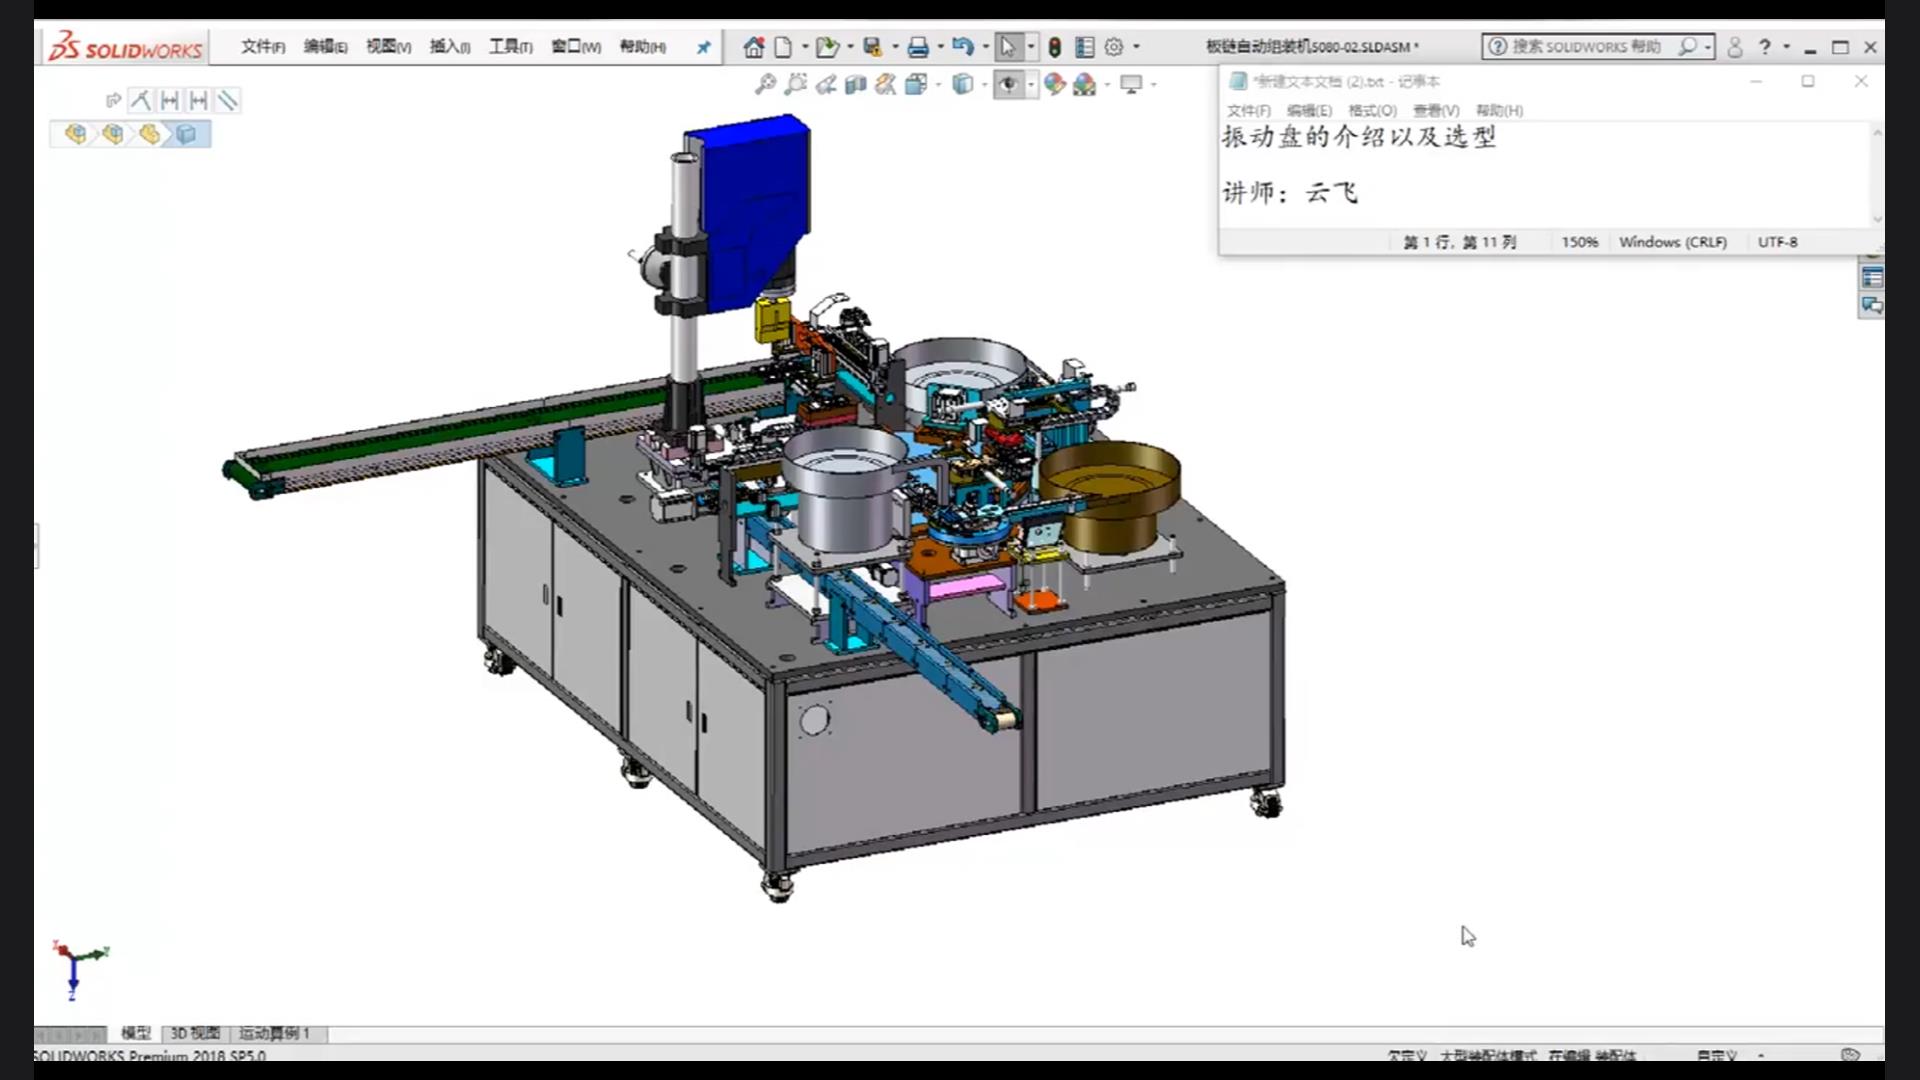The image size is (1920, 1080).
Task: Open the Dynamic Annotation Views icon
Action: pos(885,85)
